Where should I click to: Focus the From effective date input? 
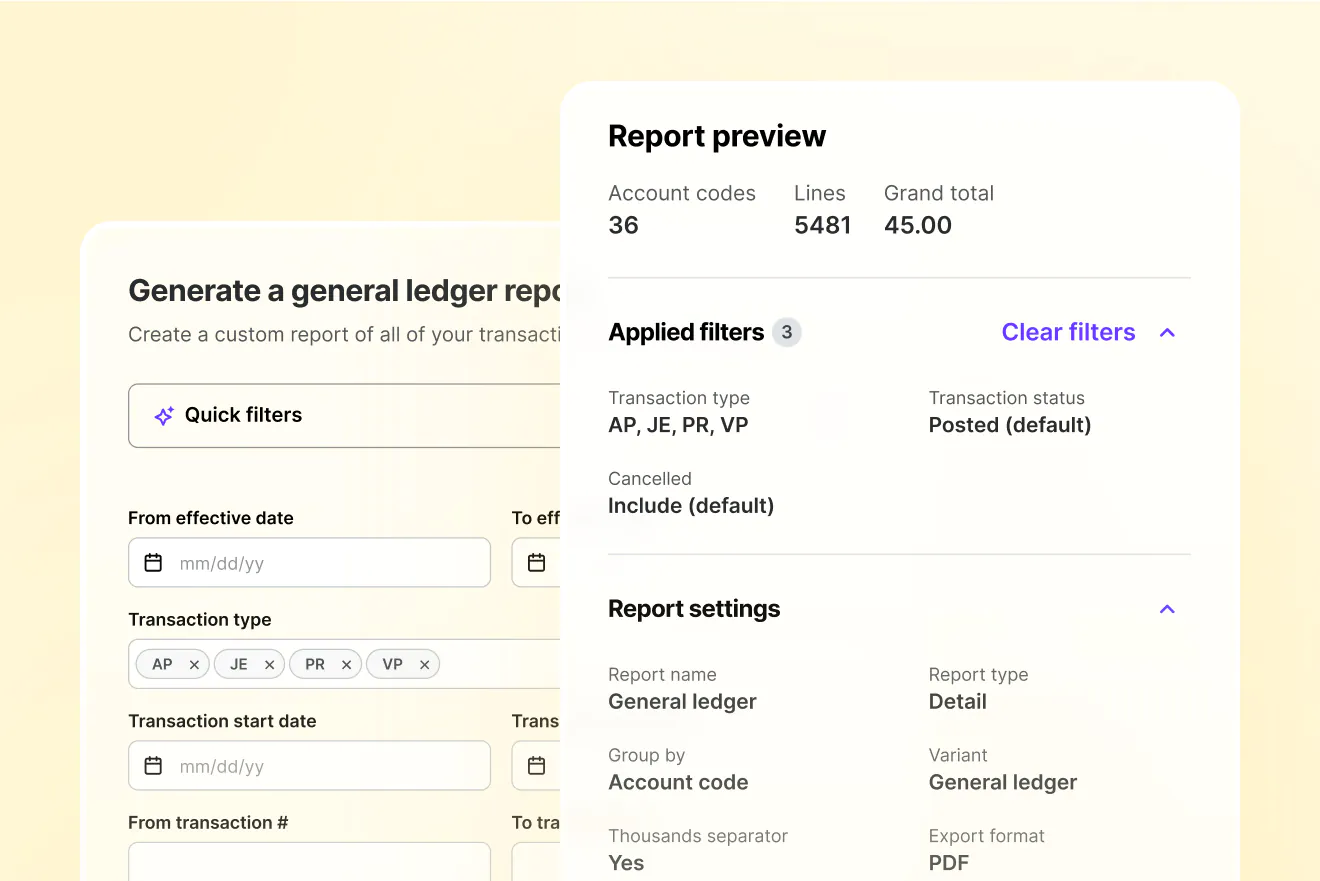[309, 563]
